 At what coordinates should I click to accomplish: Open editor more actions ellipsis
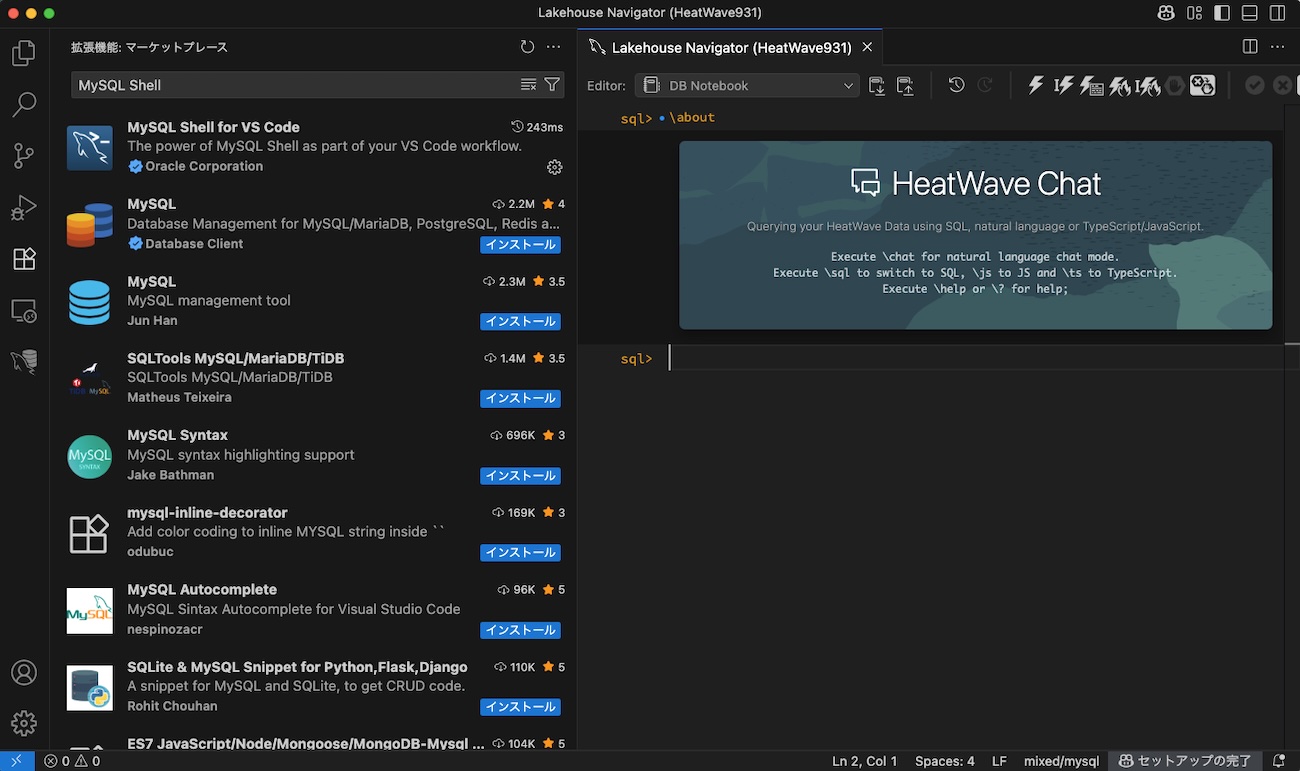point(1277,47)
